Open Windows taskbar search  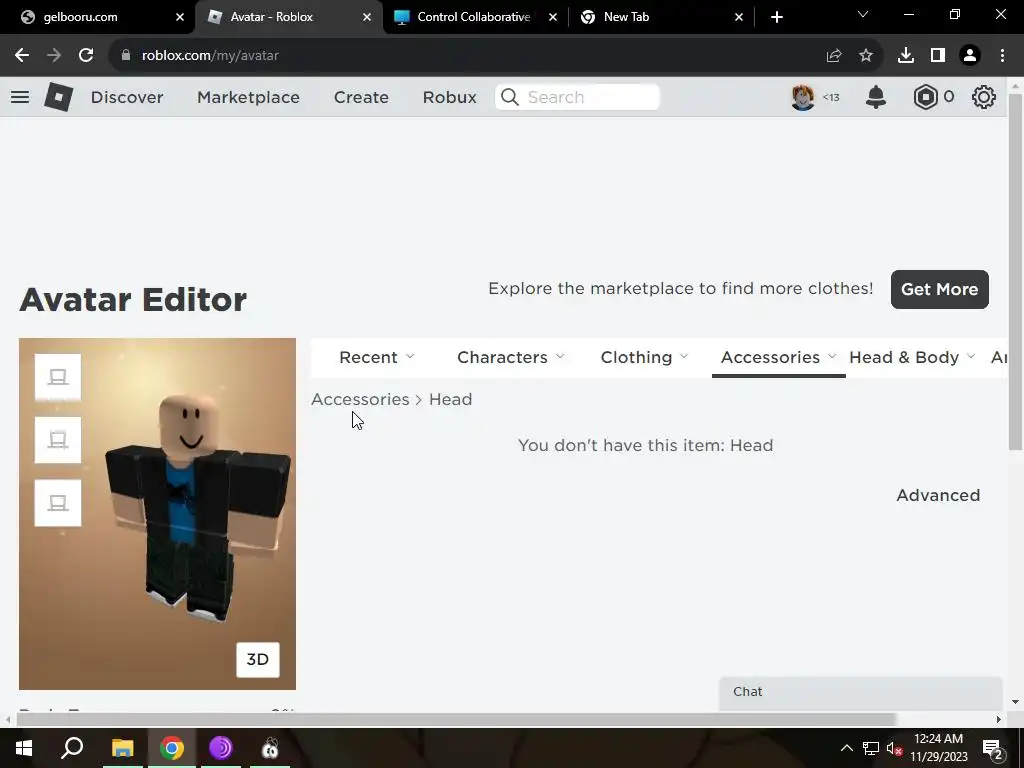point(72,748)
